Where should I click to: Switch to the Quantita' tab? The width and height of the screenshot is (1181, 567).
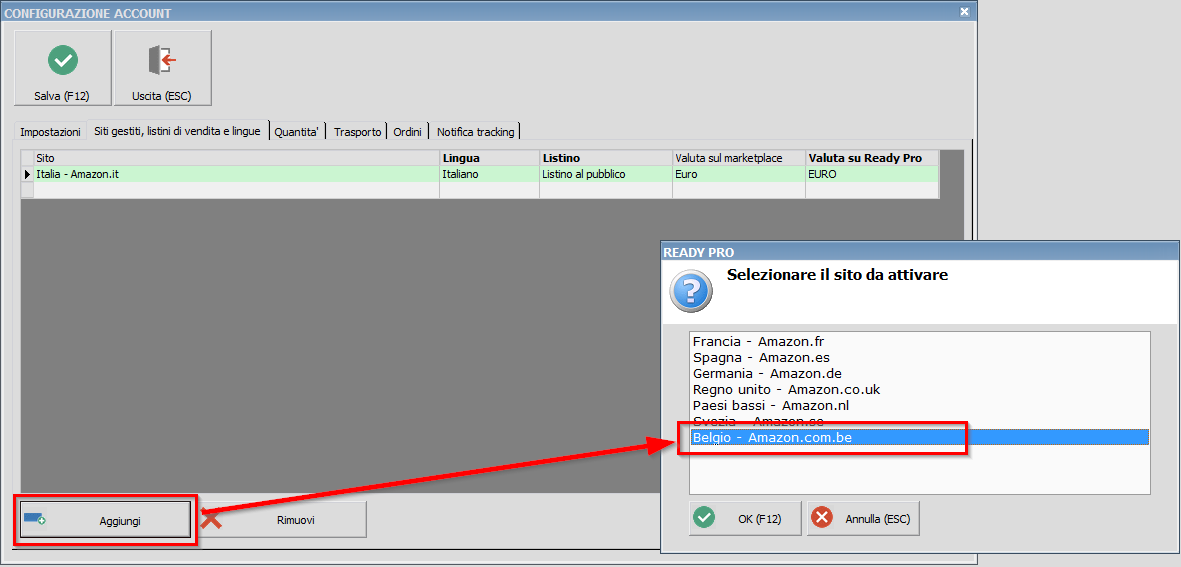(x=296, y=132)
